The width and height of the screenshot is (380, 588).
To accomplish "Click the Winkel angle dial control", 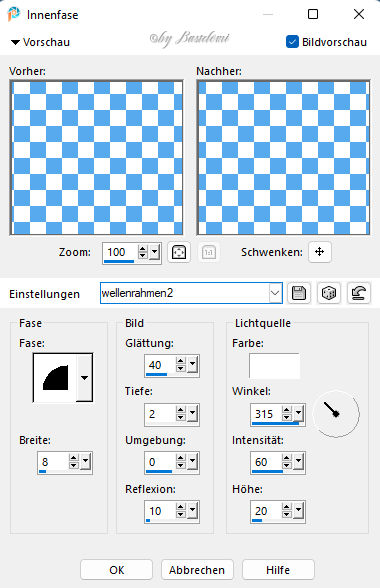I will click(x=336, y=414).
